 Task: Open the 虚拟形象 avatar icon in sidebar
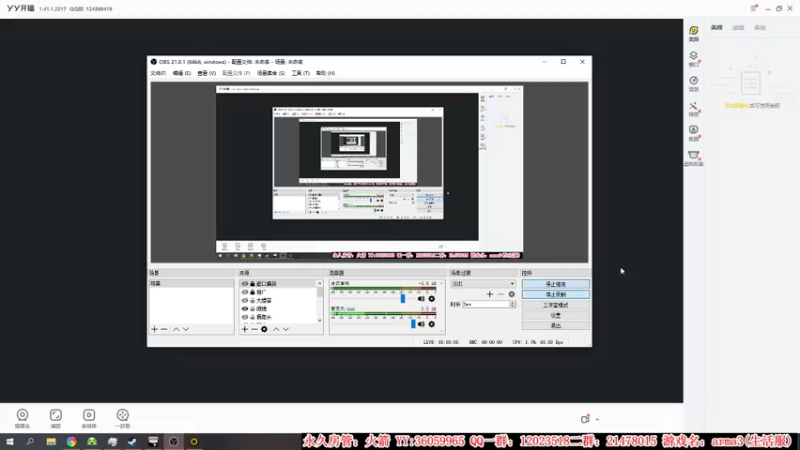pos(693,158)
